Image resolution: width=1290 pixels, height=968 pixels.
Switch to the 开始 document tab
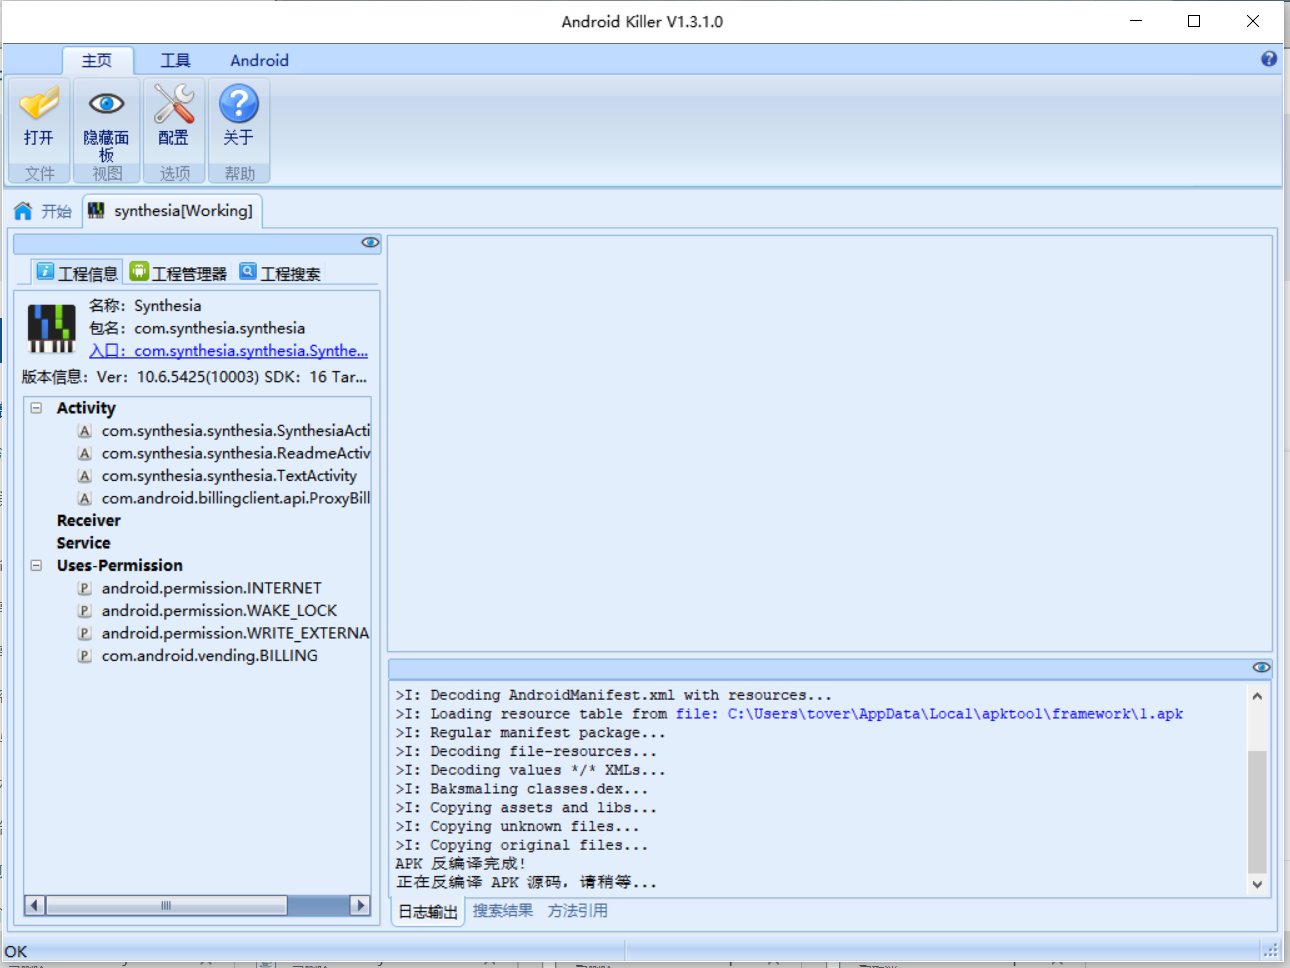click(43, 211)
